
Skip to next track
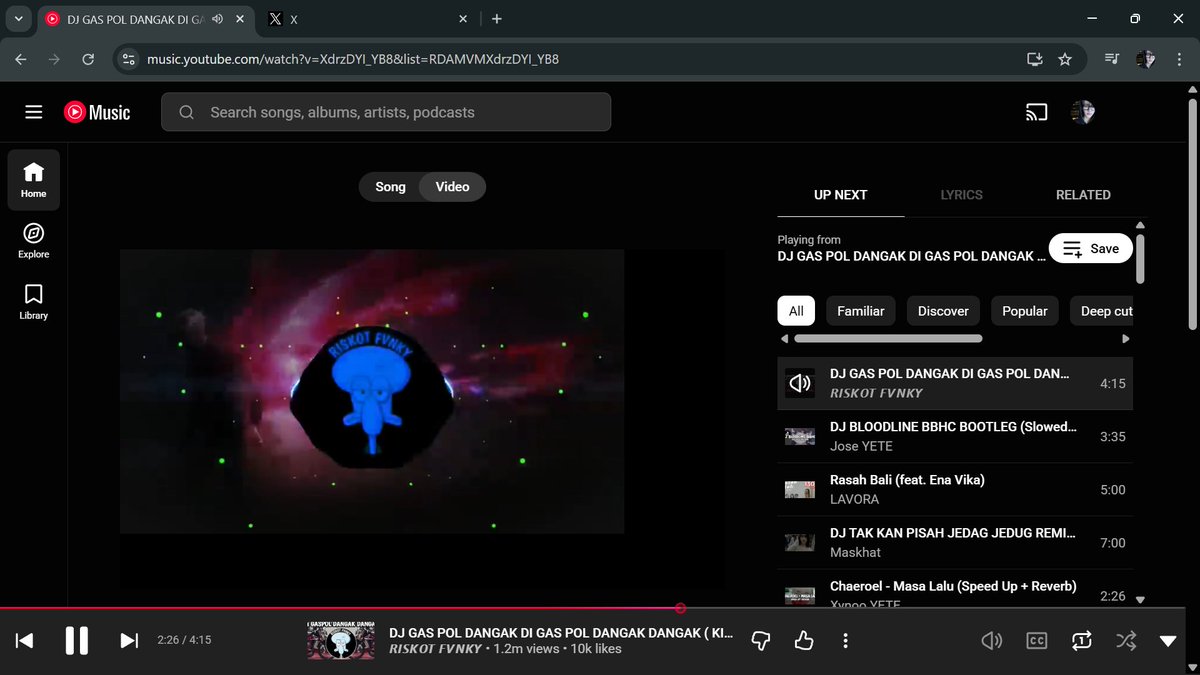[129, 640]
